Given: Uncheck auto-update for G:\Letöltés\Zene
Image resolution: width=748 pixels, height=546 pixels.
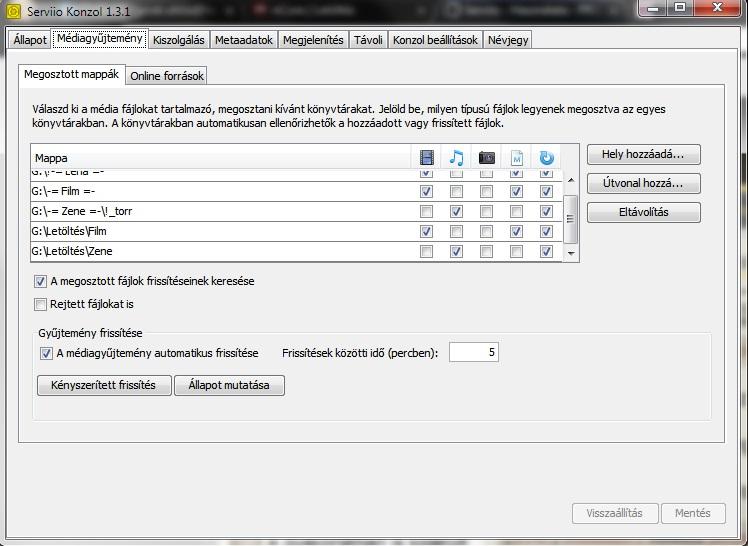Looking at the screenshot, I should 546,251.
